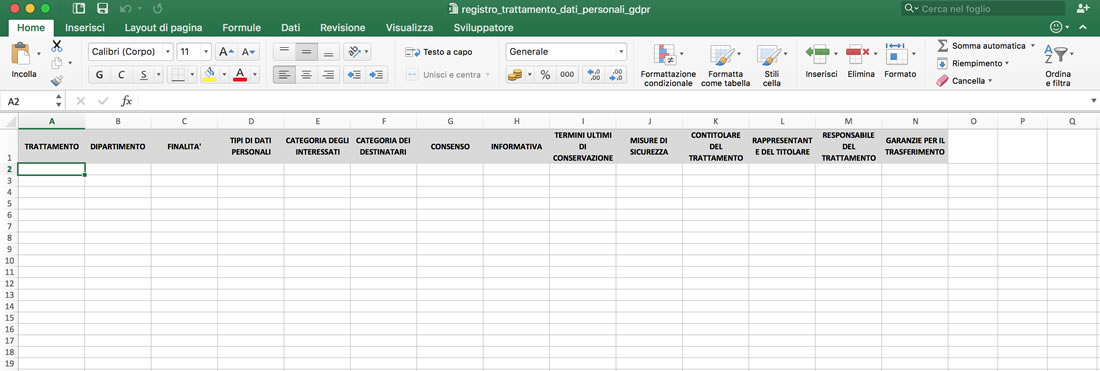Screen dimensions: 1100x371
Task: Switch to the Inserisci tab
Action: tap(85, 28)
